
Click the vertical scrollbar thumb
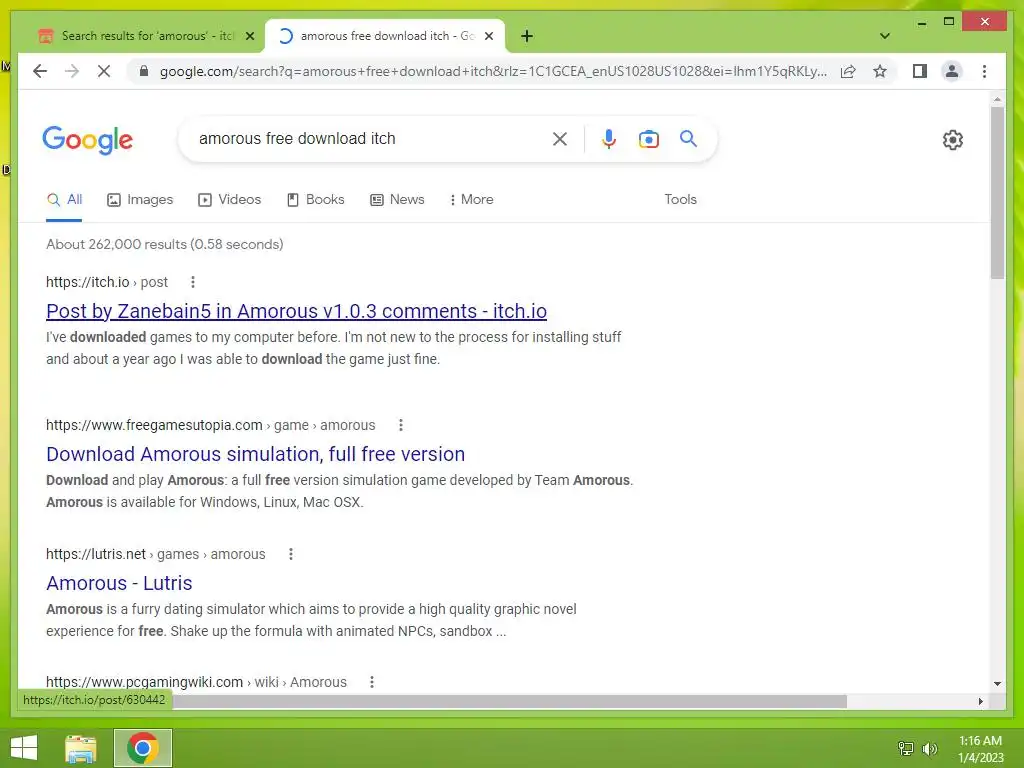pos(997,193)
